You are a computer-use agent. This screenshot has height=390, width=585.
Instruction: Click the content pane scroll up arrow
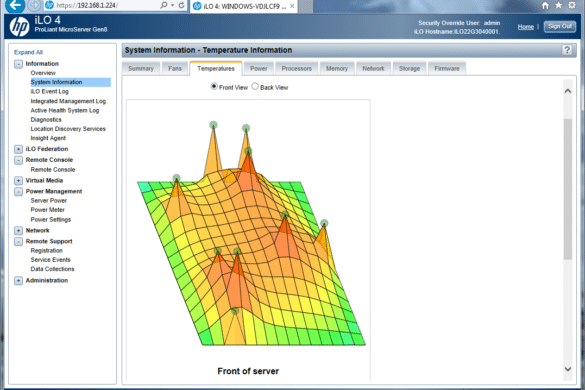567,91
